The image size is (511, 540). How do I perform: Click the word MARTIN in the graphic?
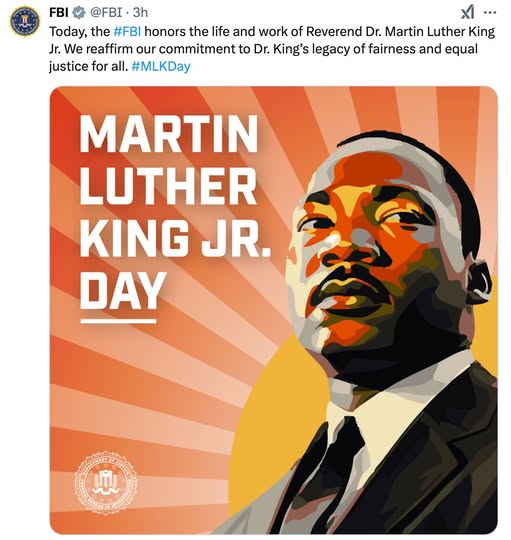point(169,134)
